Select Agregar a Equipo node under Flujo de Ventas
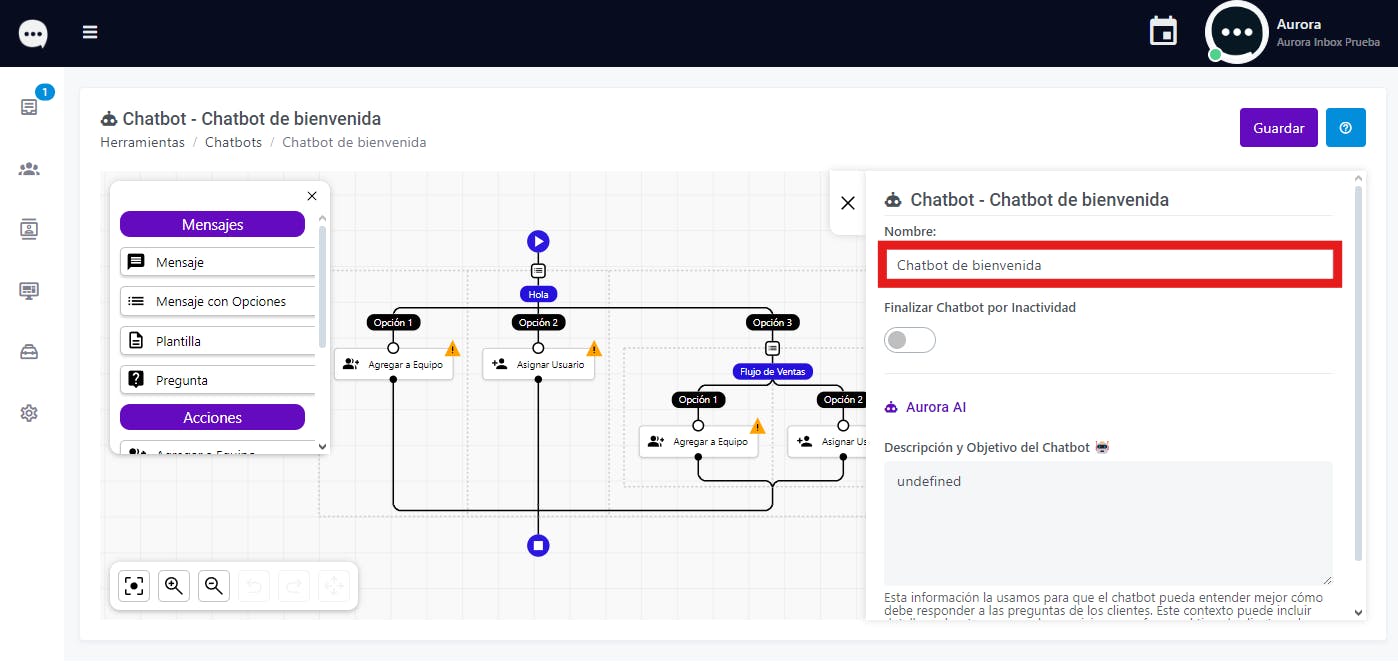1398x670 pixels. tap(698, 441)
